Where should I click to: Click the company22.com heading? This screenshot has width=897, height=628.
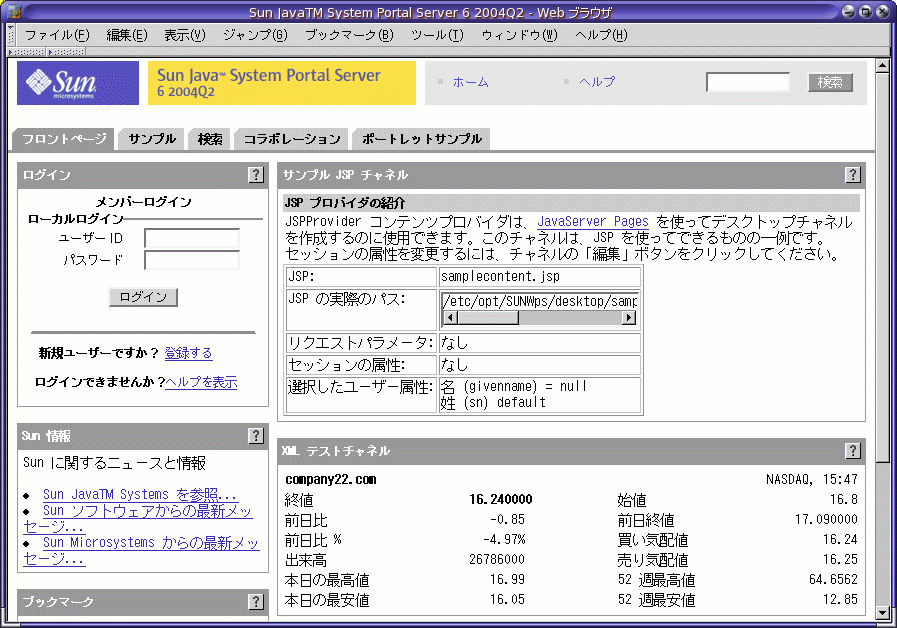click(x=331, y=479)
